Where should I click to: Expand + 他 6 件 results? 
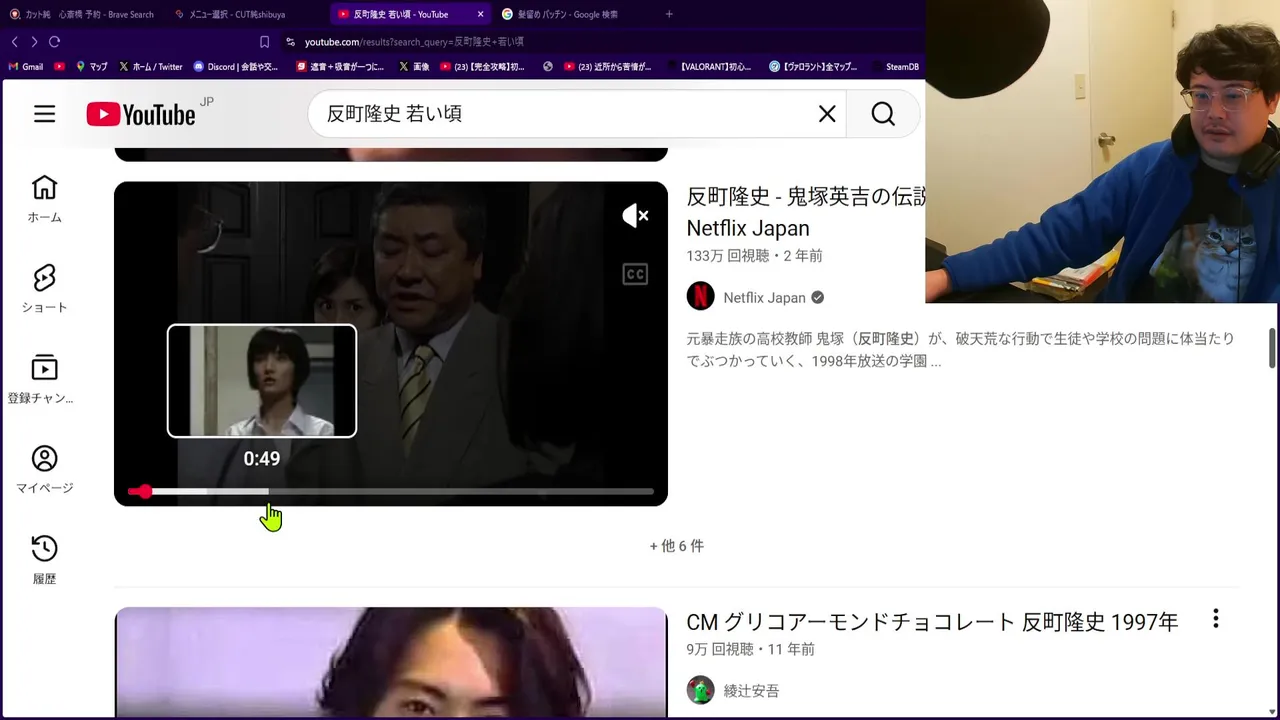[x=677, y=546]
